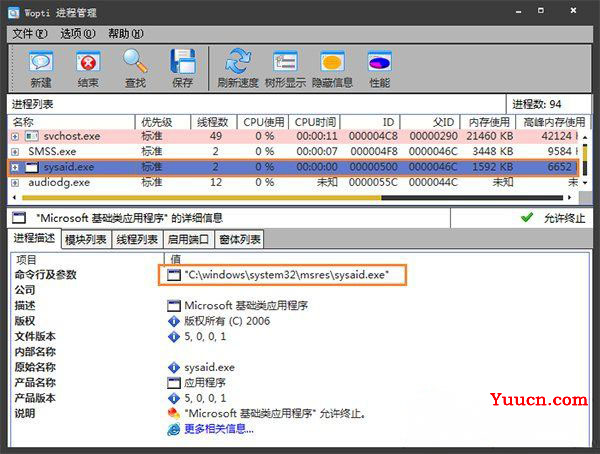The height and width of the screenshot is (454, 600).
Task: Click the horizontal scrollbar thumb in process list
Action: pyautogui.click(x=202, y=198)
